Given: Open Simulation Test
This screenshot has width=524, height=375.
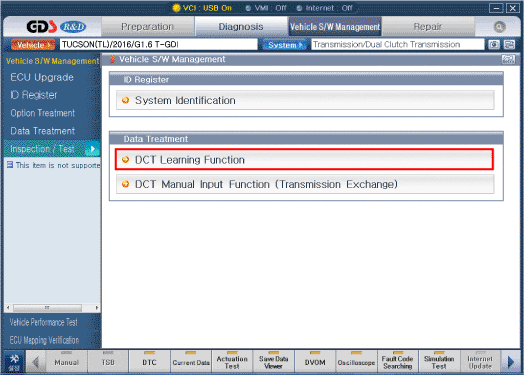Looking at the screenshot, I should [x=439, y=362].
